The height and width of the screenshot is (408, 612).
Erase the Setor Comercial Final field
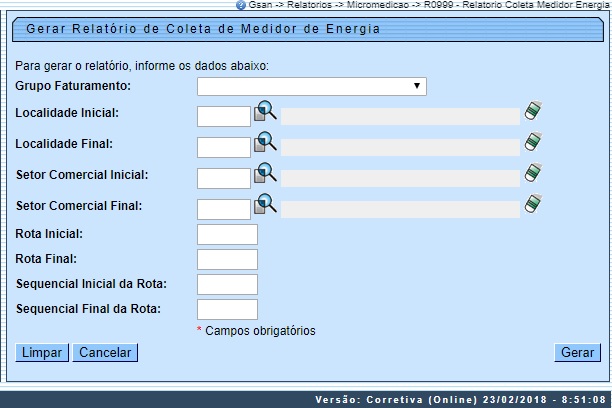coord(533,205)
